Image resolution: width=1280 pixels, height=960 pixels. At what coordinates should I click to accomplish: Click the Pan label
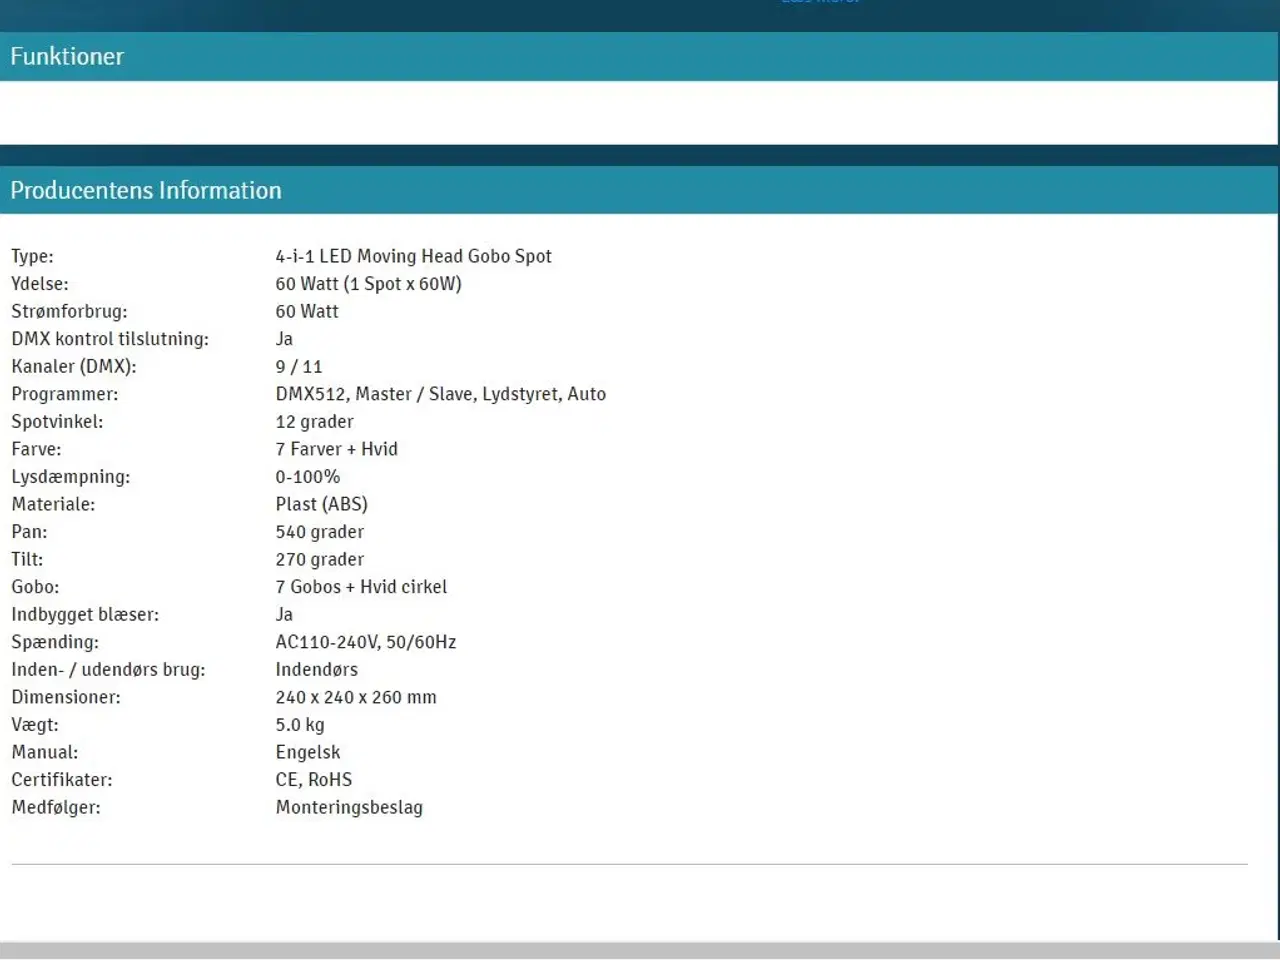[29, 532]
